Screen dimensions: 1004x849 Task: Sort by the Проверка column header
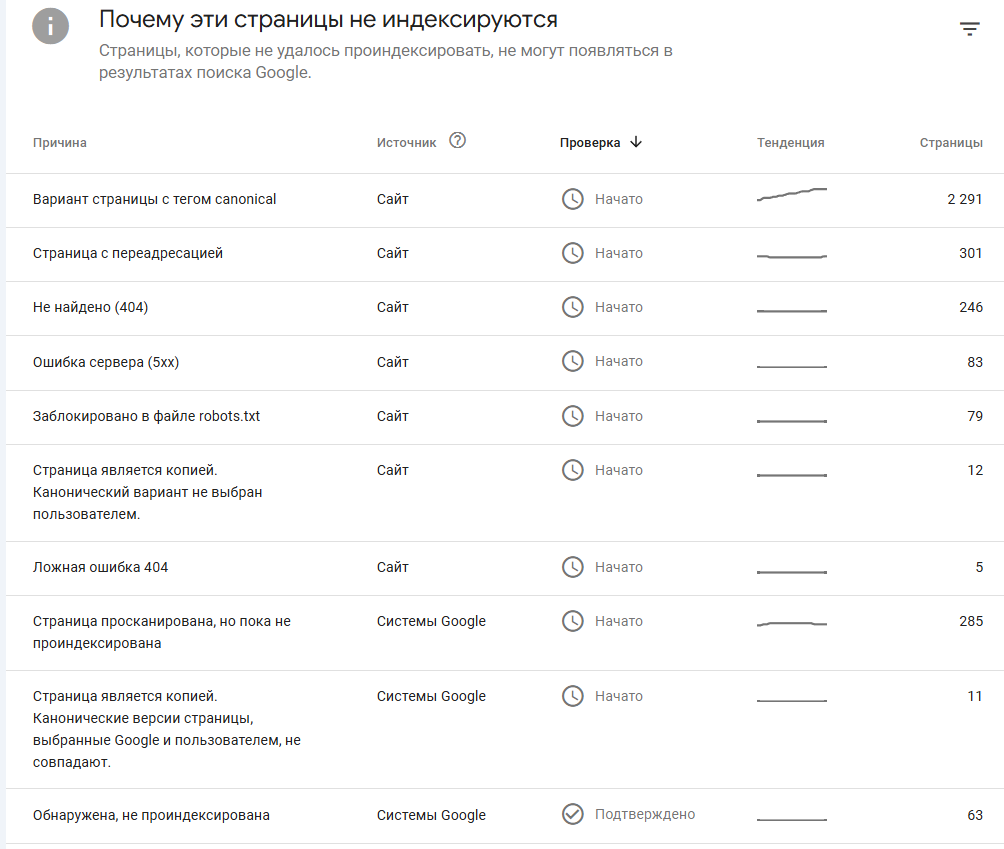point(590,143)
